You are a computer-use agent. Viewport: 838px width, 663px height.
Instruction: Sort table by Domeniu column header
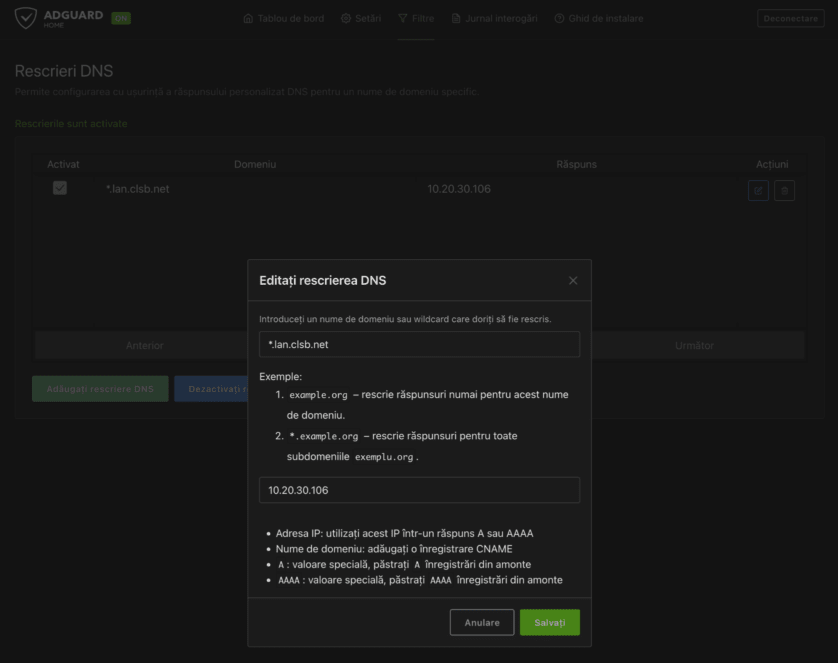[x=255, y=164]
